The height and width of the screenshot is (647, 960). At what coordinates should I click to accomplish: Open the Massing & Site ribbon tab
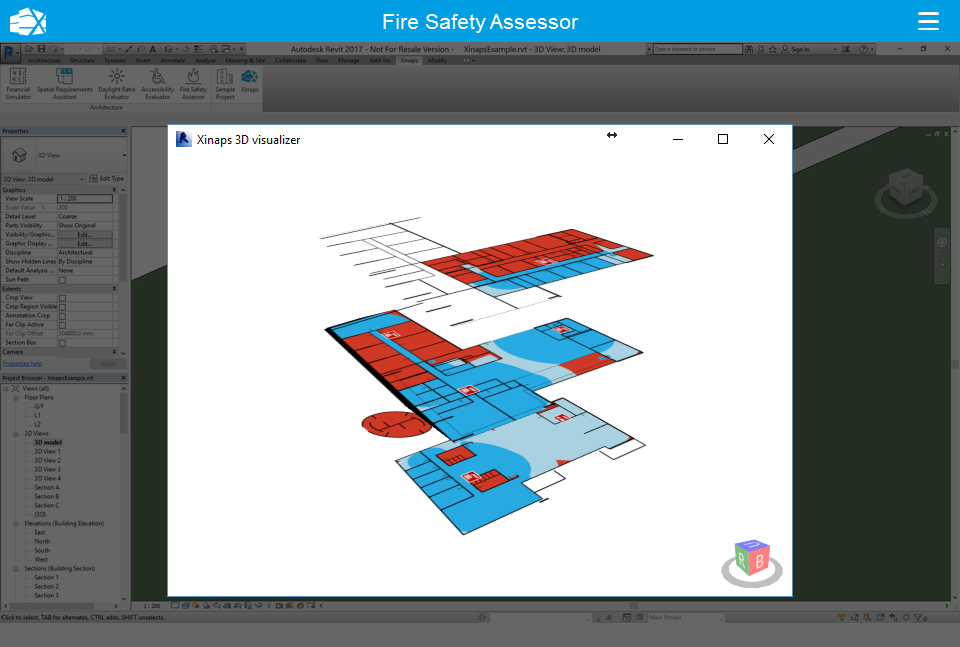pos(245,61)
